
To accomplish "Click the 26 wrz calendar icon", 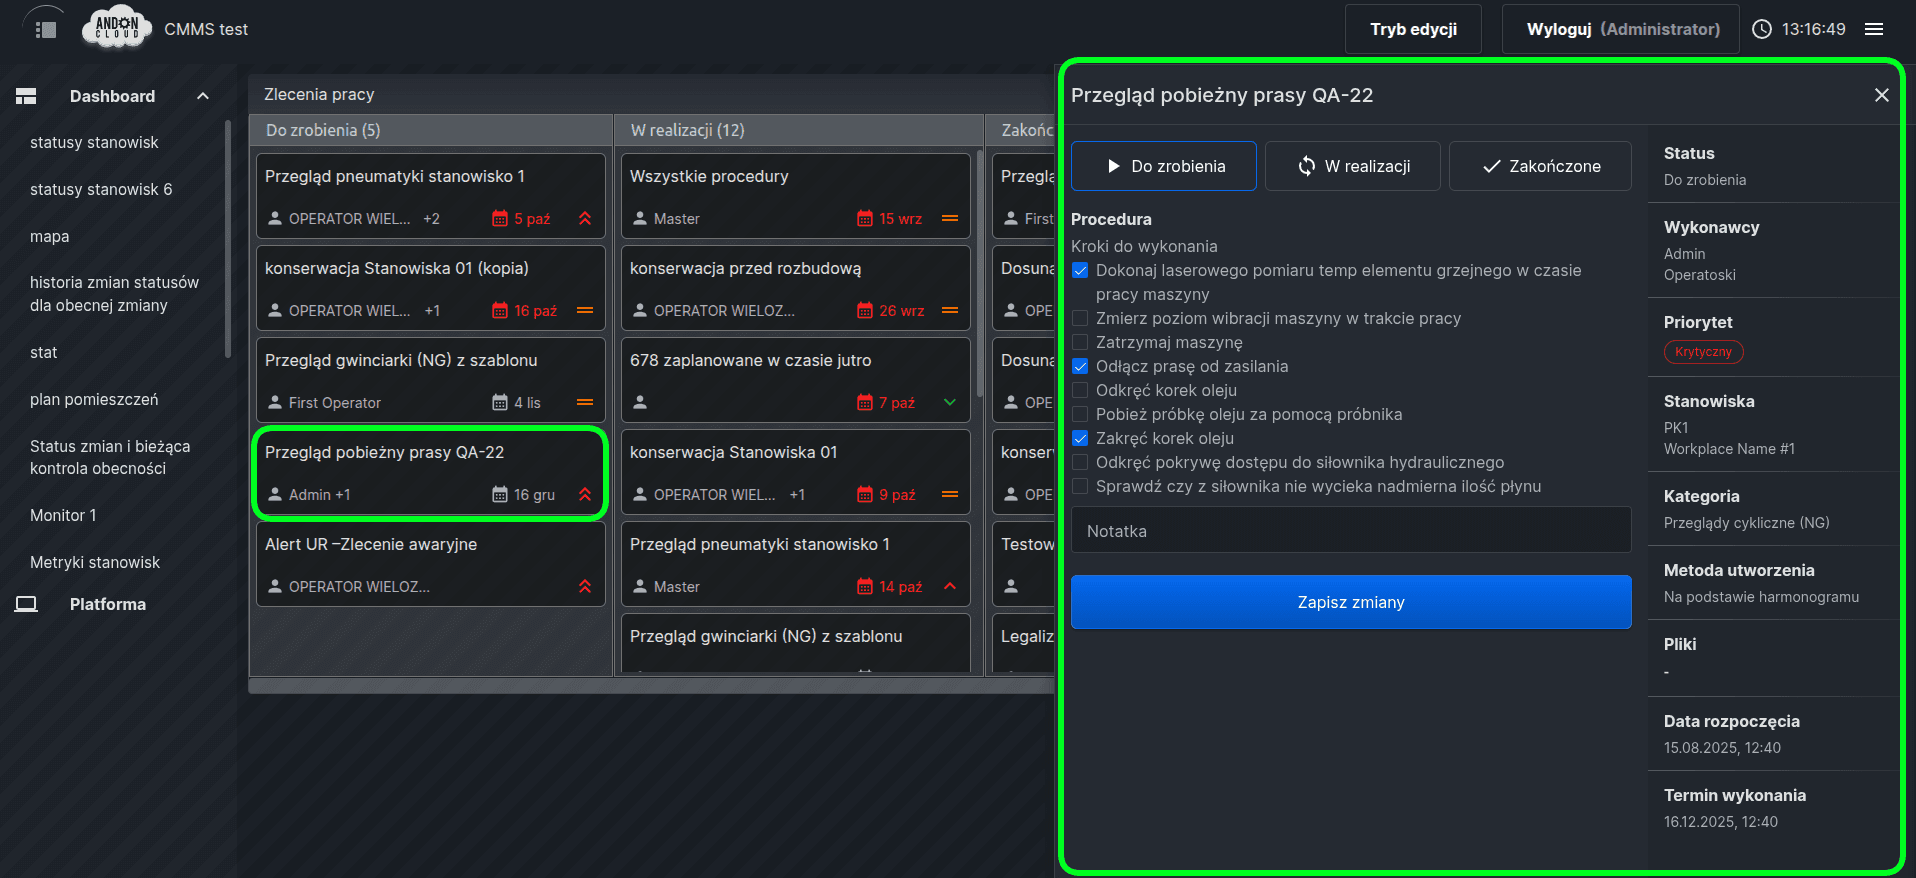I will point(865,311).
